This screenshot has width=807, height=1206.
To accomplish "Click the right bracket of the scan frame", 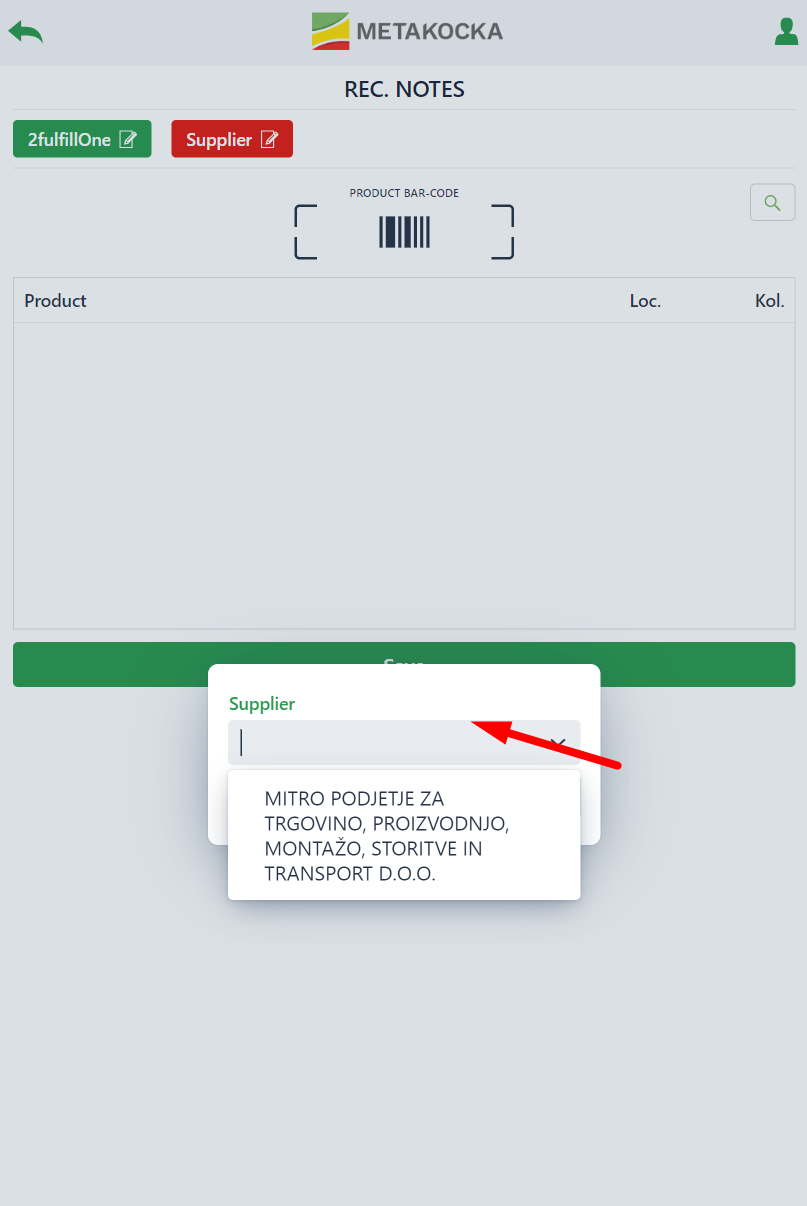I will (x=503, y=232).
